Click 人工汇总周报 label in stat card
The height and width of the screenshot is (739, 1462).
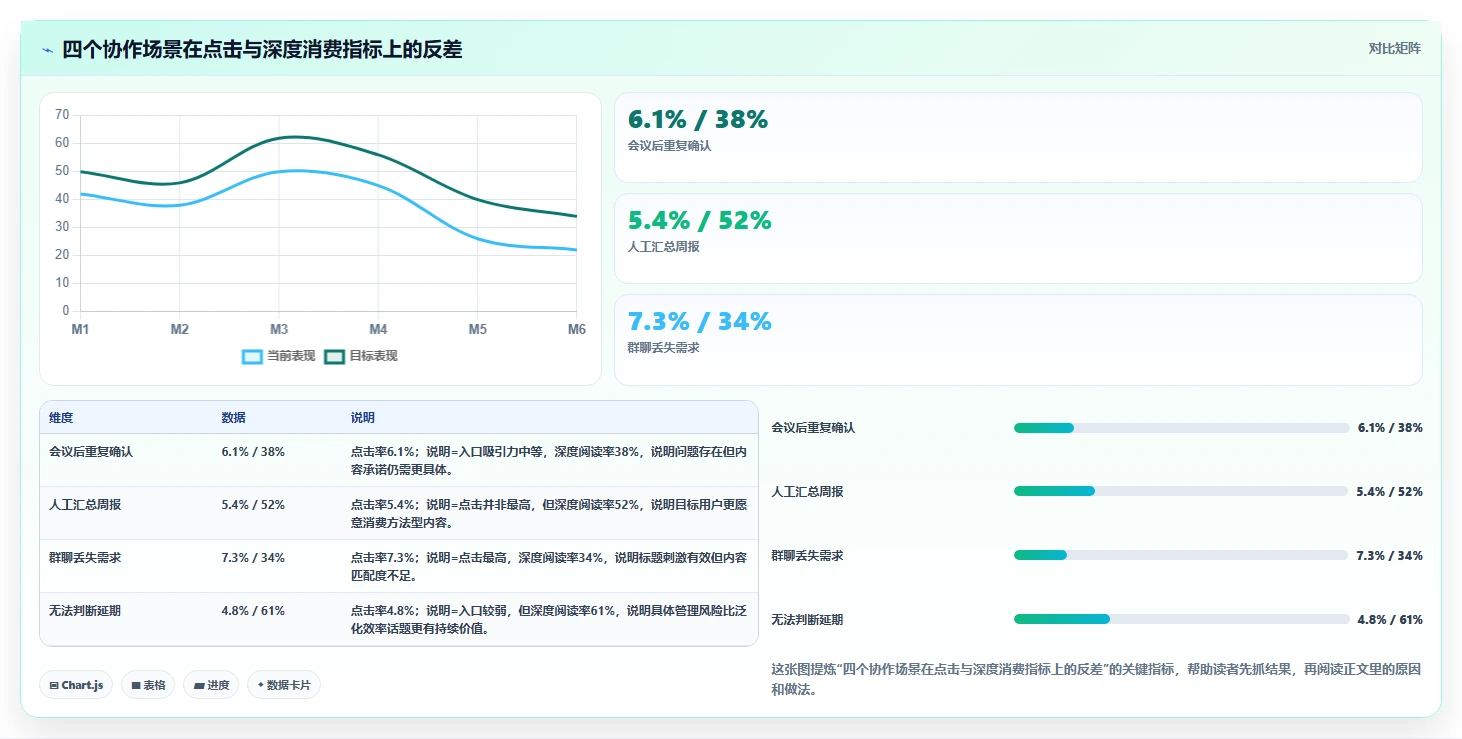click(663, 247)
